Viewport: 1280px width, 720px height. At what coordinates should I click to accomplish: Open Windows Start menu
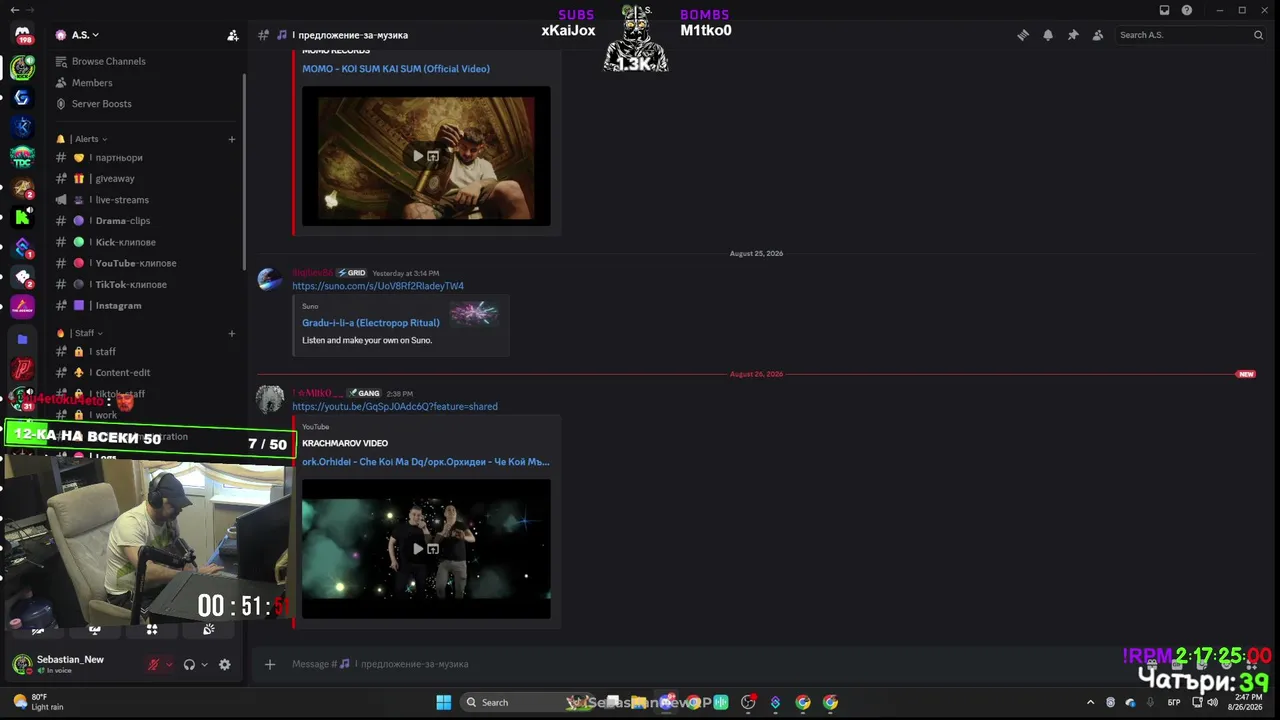[x=444, y=702]
